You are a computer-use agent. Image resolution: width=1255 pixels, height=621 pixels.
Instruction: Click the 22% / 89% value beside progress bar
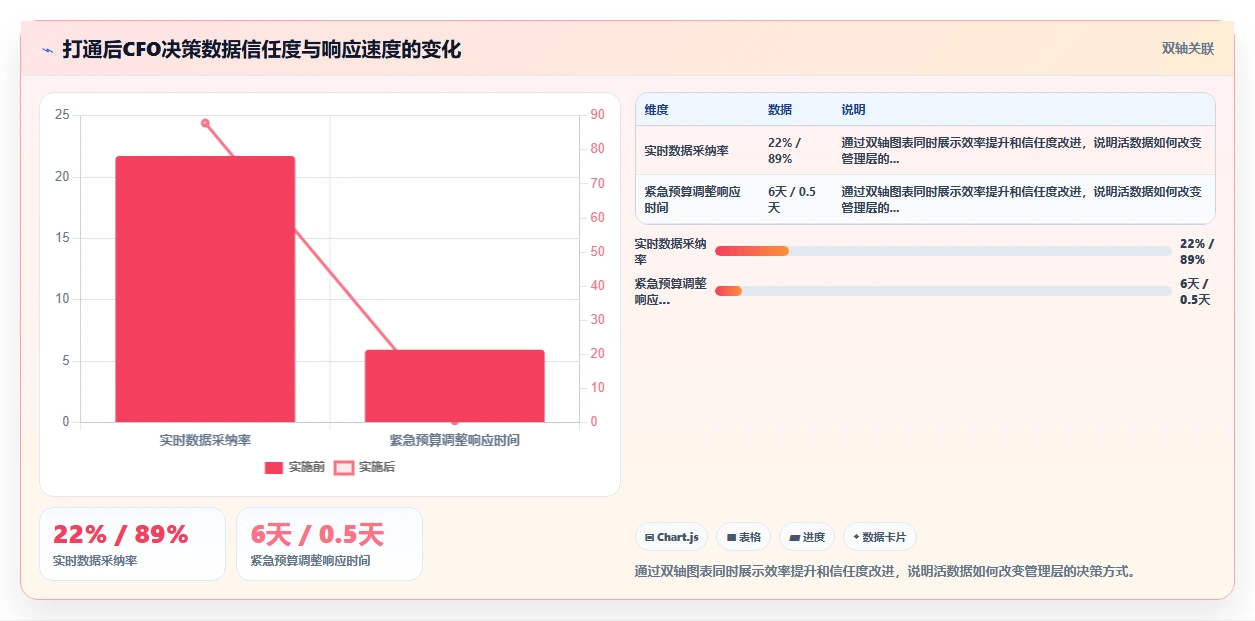[x=1197, y=251]
